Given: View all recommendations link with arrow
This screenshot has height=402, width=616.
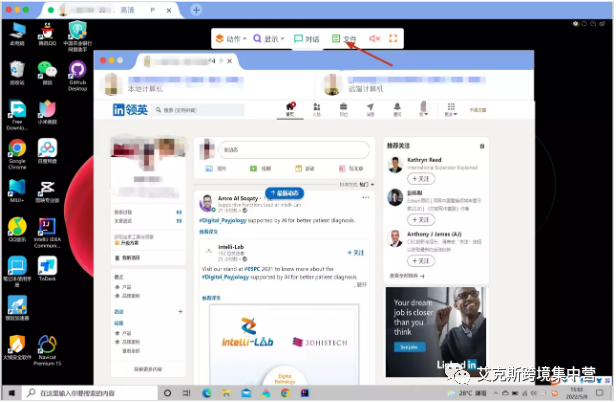Looking at the screenshot, I should 407,276.
